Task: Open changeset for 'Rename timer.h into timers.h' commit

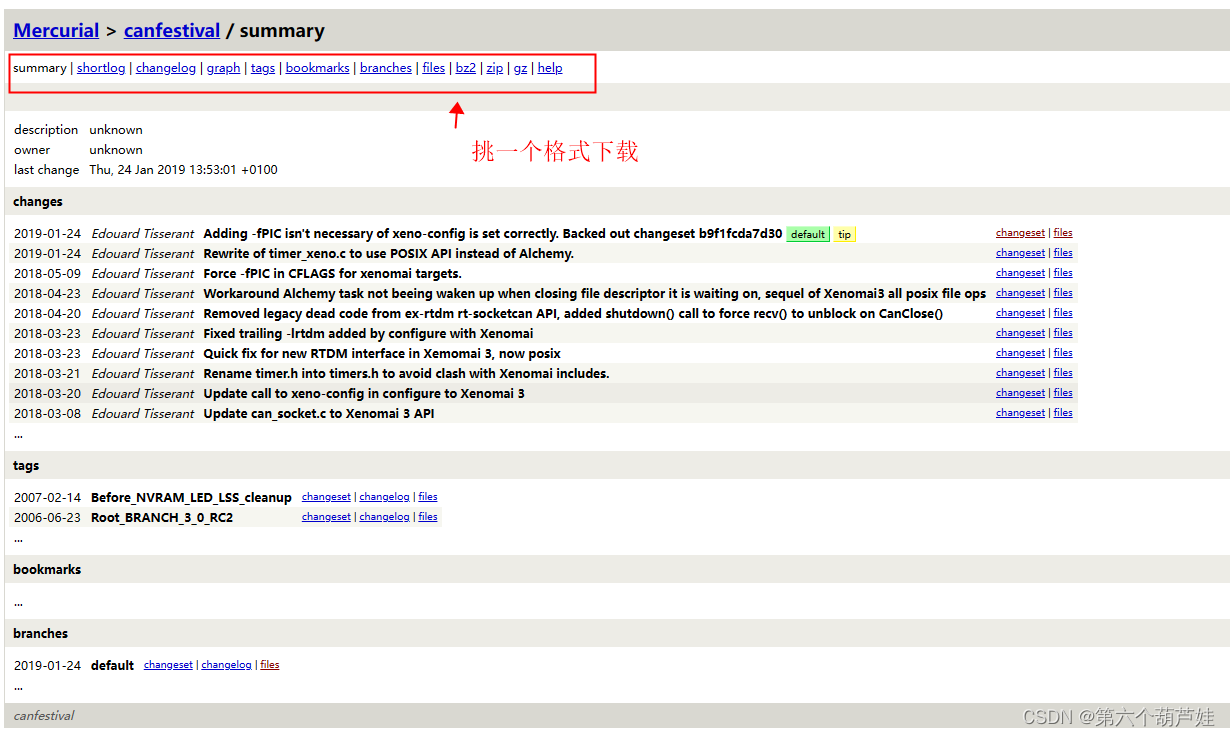Action: (1020, 373)
